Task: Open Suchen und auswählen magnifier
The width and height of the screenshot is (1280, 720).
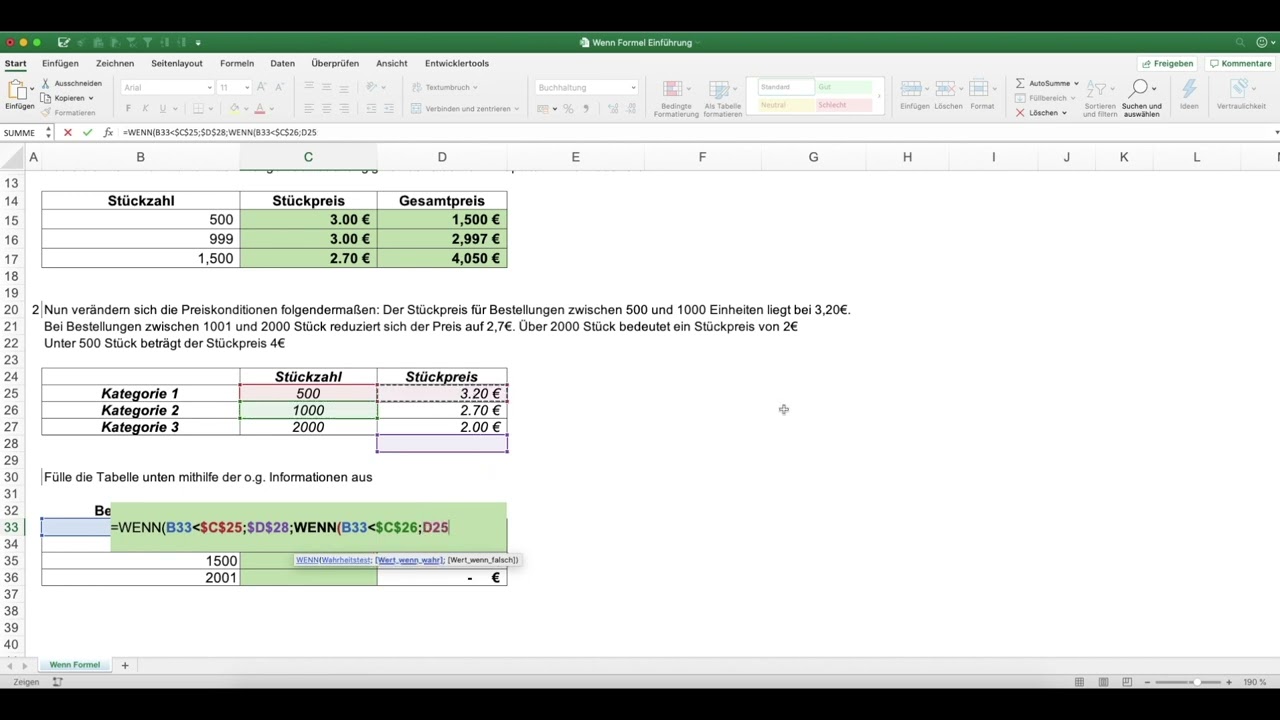Action: [1141, 98]
